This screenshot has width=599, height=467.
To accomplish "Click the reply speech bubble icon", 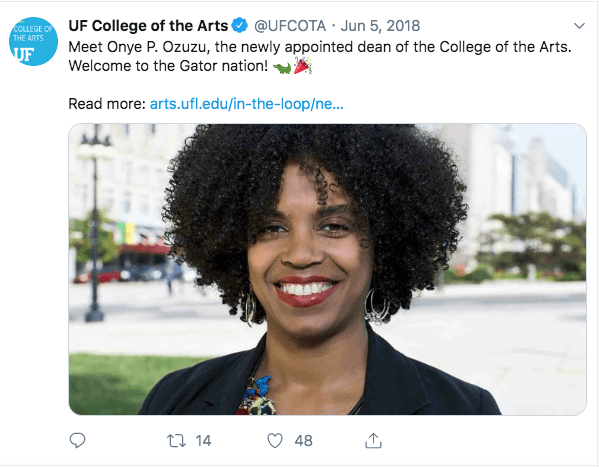I will pos(78,441).
